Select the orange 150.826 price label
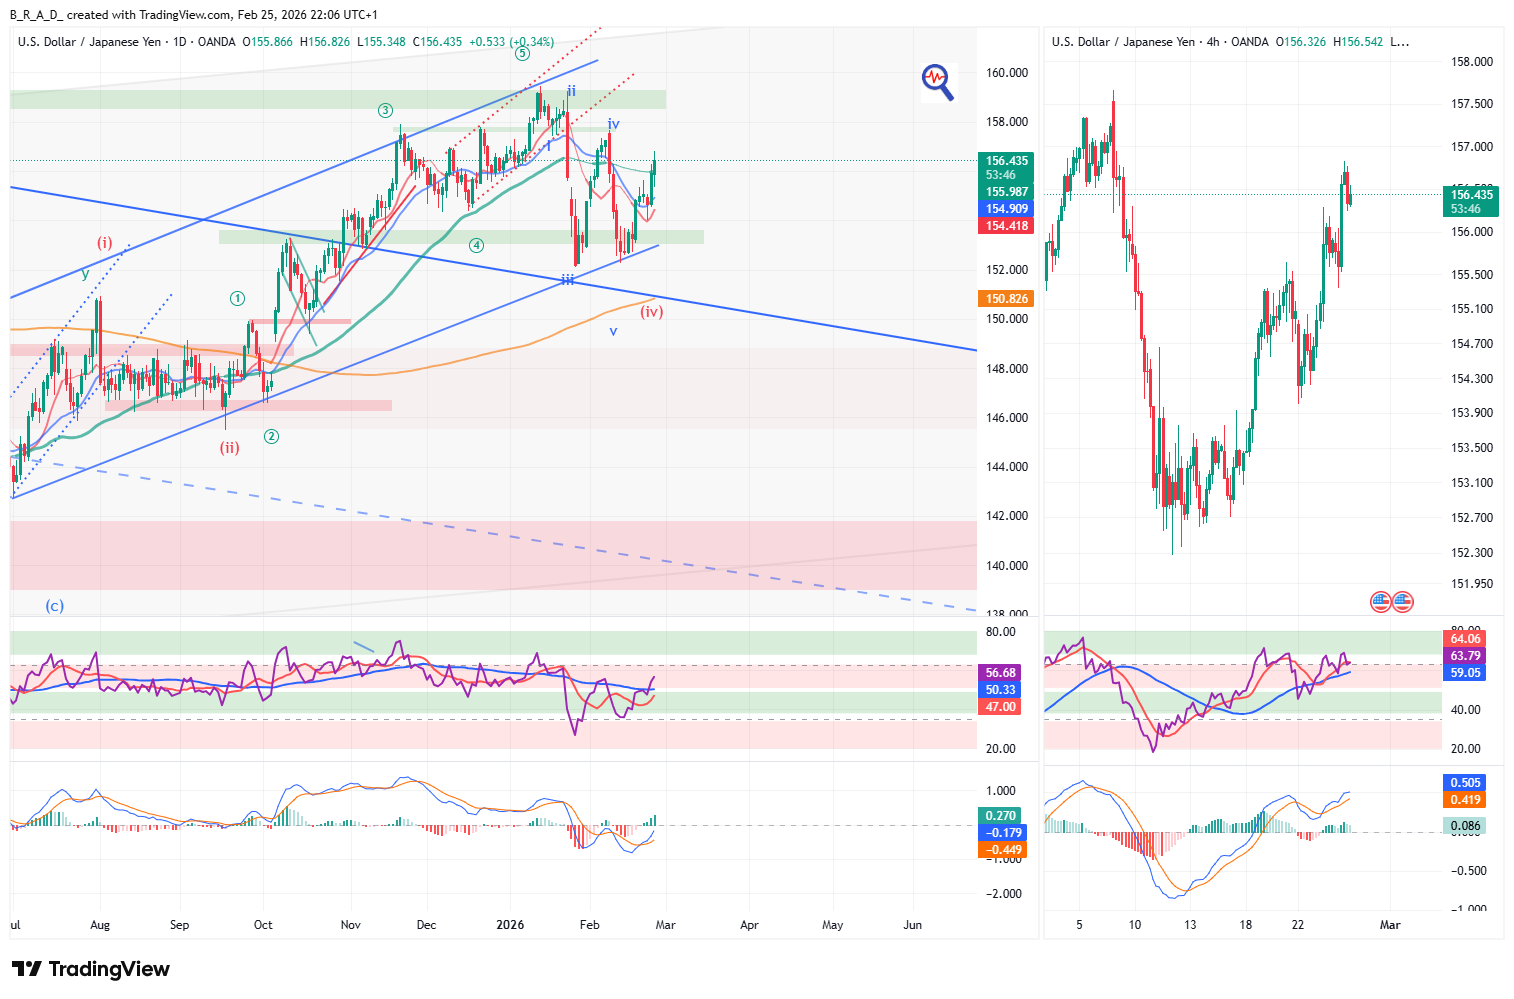Image resolution: width=1514 pixels, height=999 pixels. click(x=1006, y=299)
